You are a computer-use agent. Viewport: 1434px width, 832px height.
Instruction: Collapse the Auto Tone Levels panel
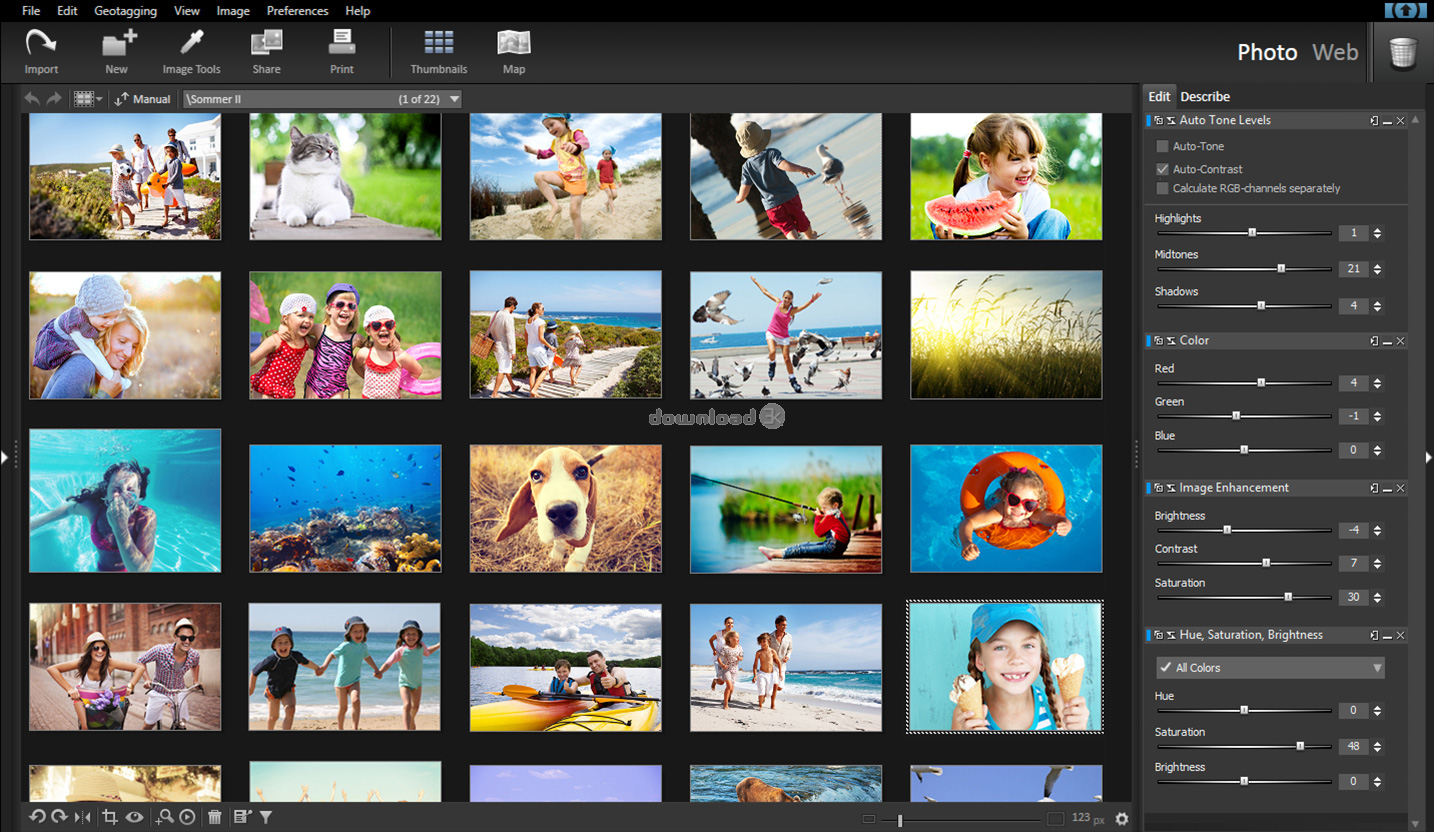[x=1387, y=120]
